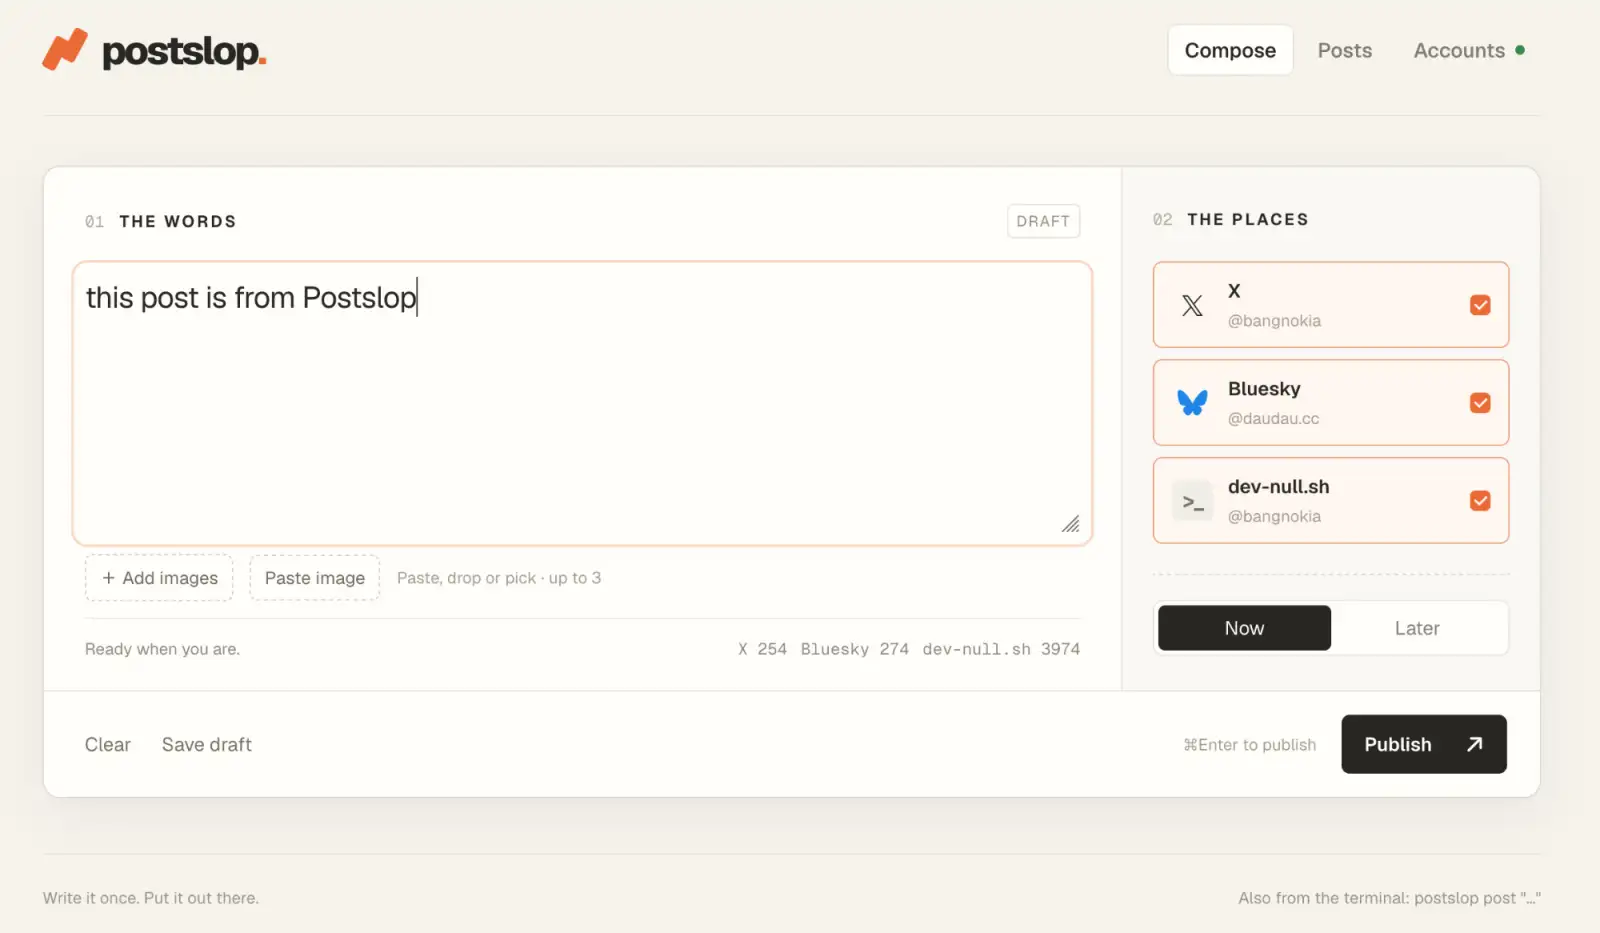Viewport: 1600px width, 933px height.
Task: Open the Accounts tab
Action: click(x=1459, y=50)
